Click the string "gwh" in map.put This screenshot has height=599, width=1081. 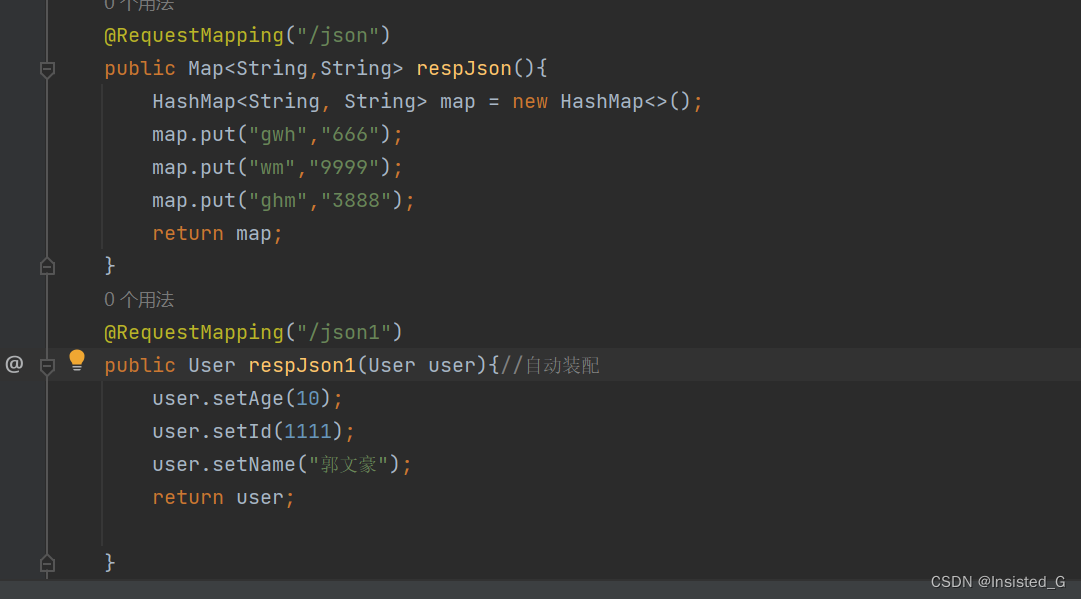277,134
